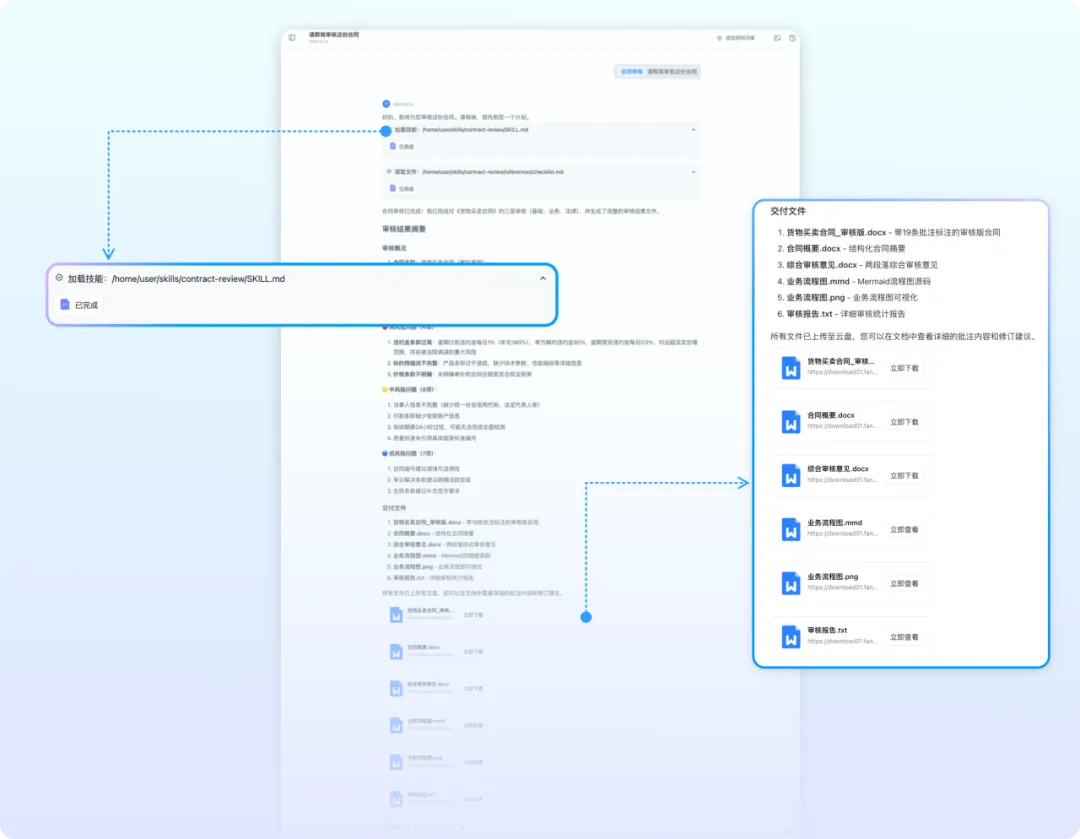Click the icon left of the history clock
Viewport: 1080px width, 839px height.
point(777,38)
